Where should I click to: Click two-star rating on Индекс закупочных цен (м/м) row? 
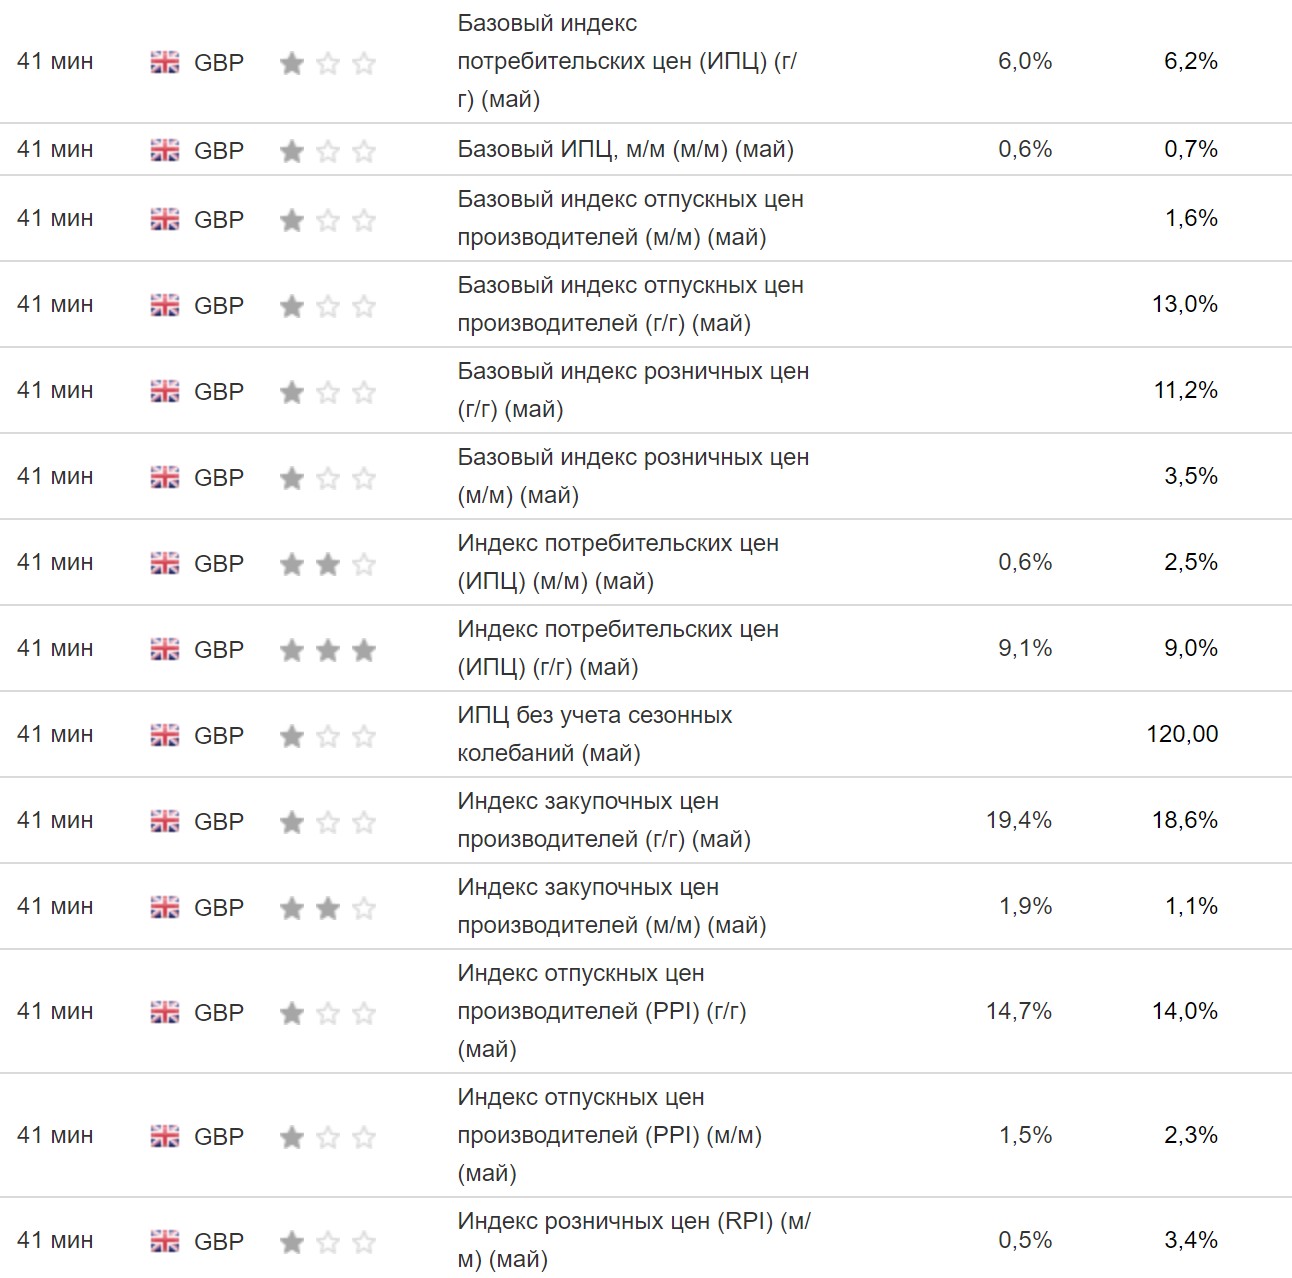pos(327,908)
